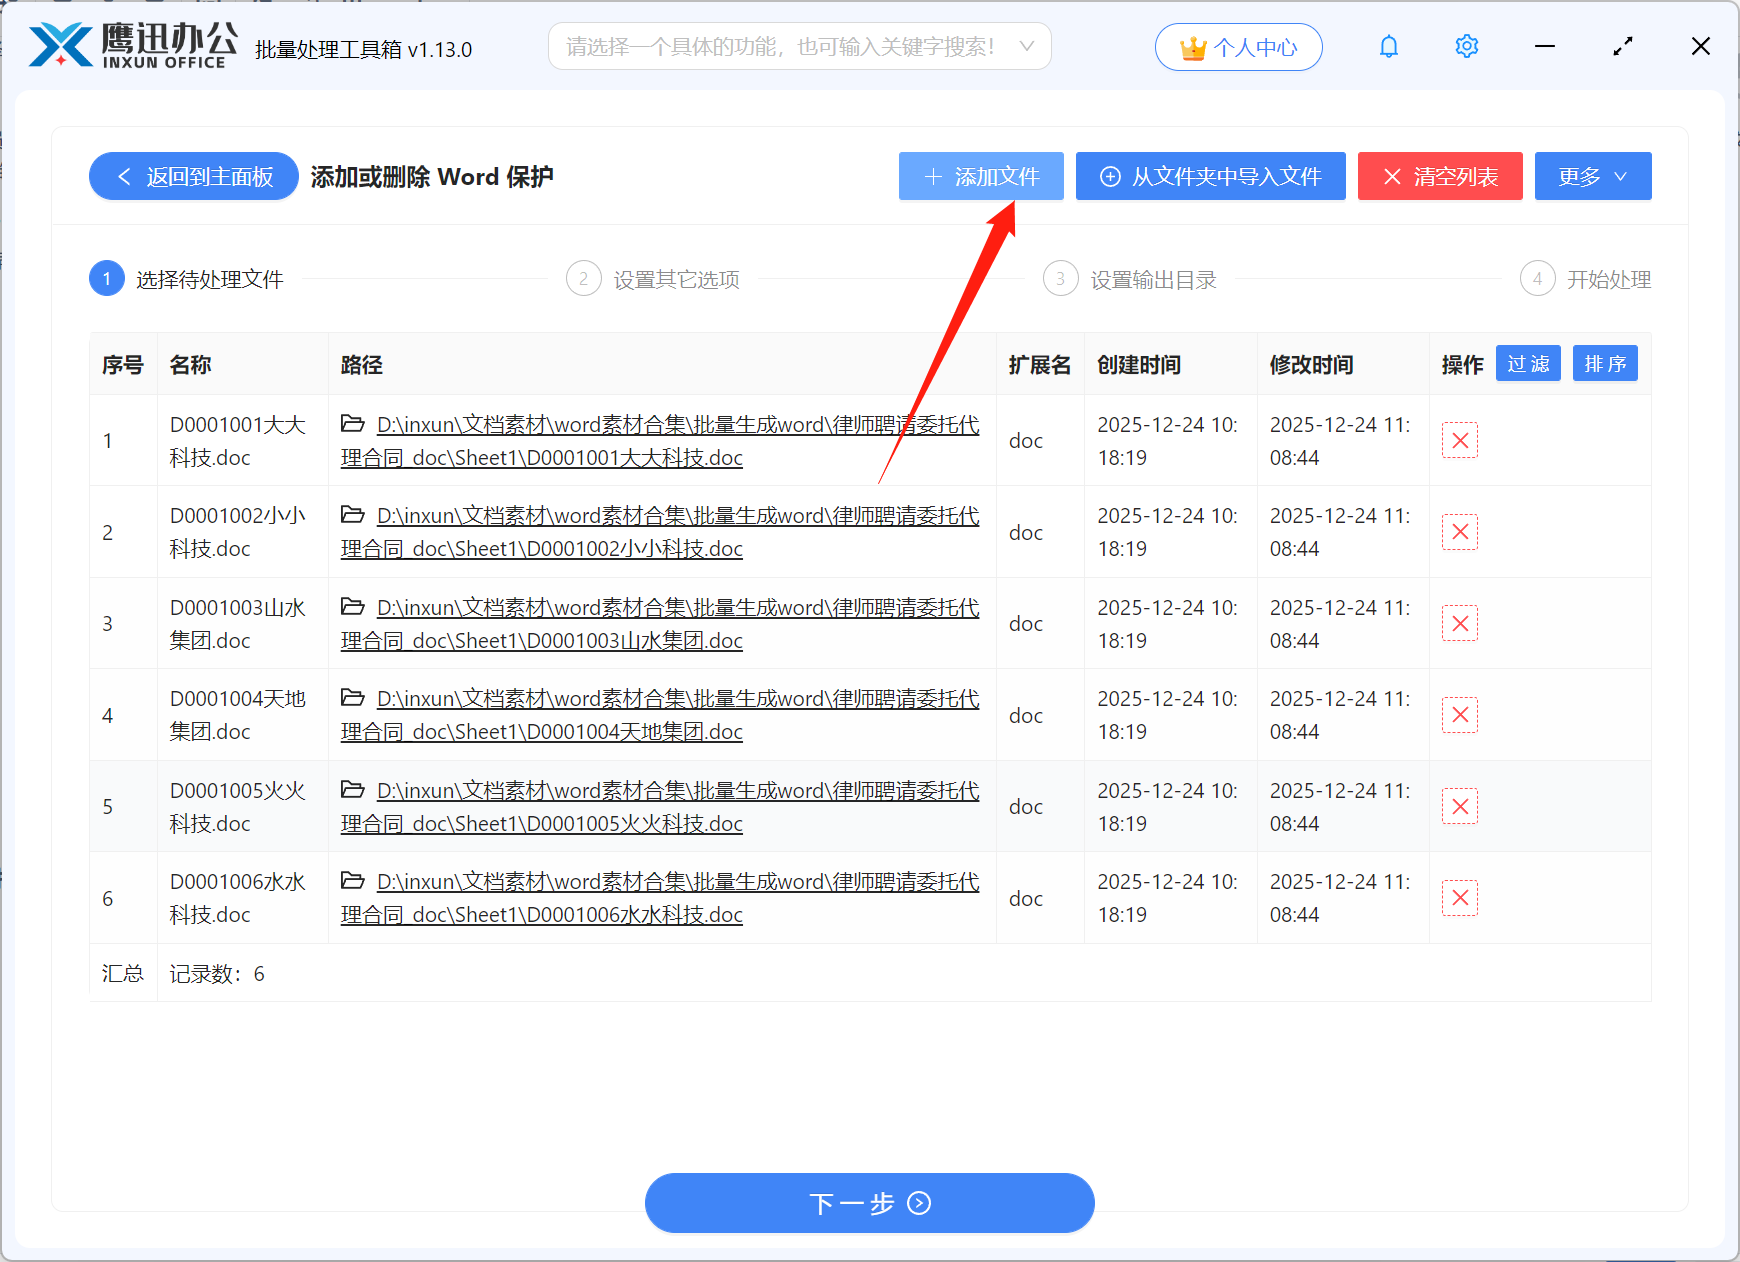
Task: Delete row D0001001大大科技.doc with red X
Action: tap(1460, 441)
